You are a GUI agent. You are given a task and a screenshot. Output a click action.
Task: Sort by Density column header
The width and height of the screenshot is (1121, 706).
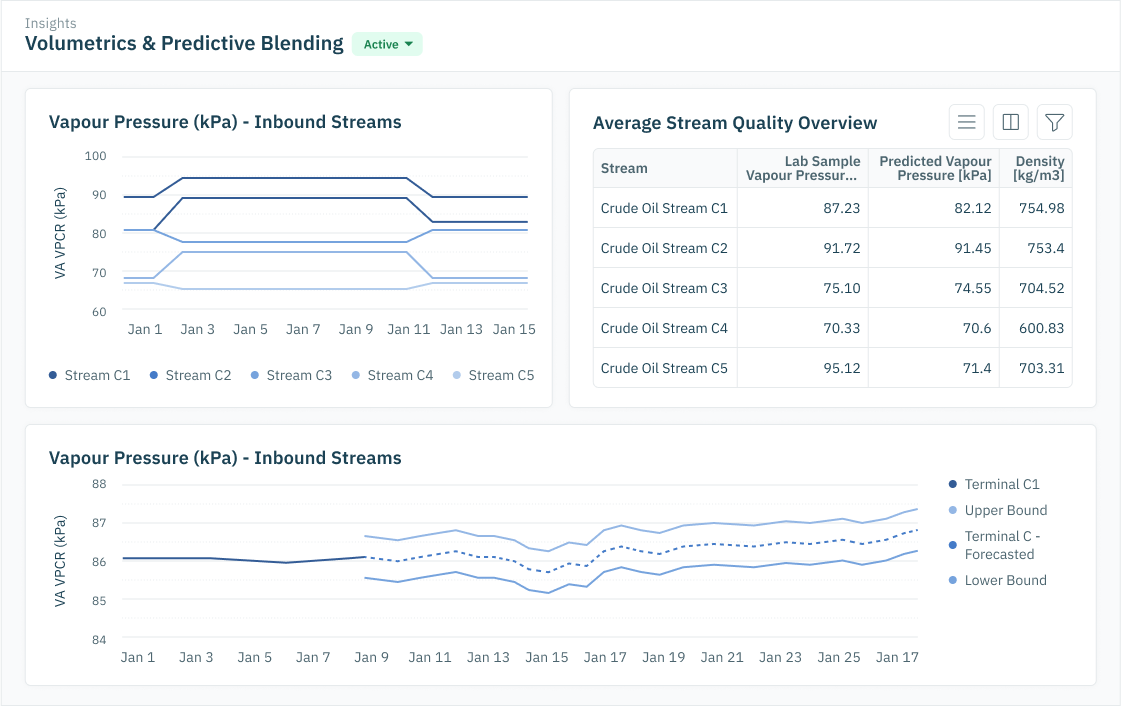(x=1036, y=169)
